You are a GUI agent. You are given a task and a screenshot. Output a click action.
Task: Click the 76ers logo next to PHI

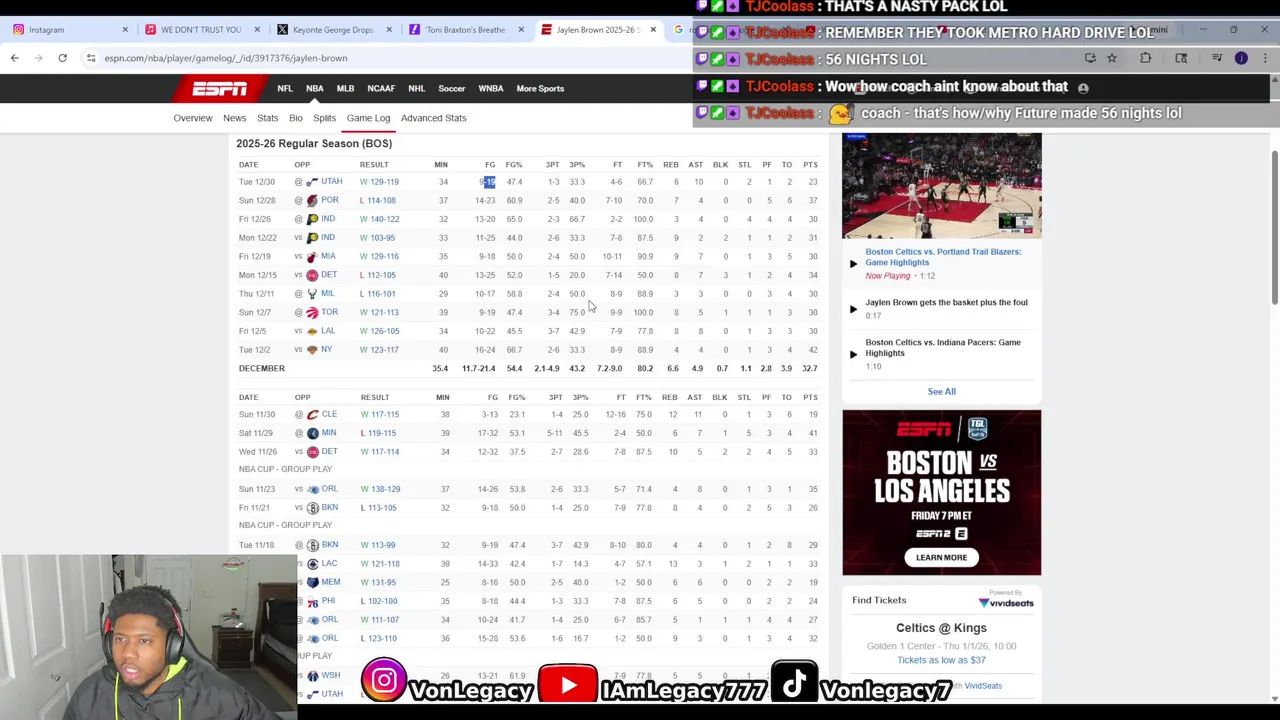[313, 601]
